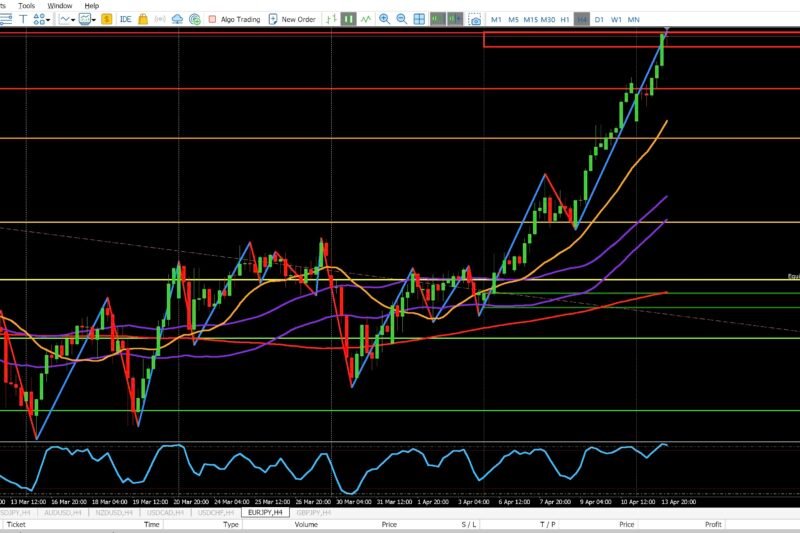This screenshot has height=533, width=800.
Task: Switch to M30 timeframe
Action: 548,19
